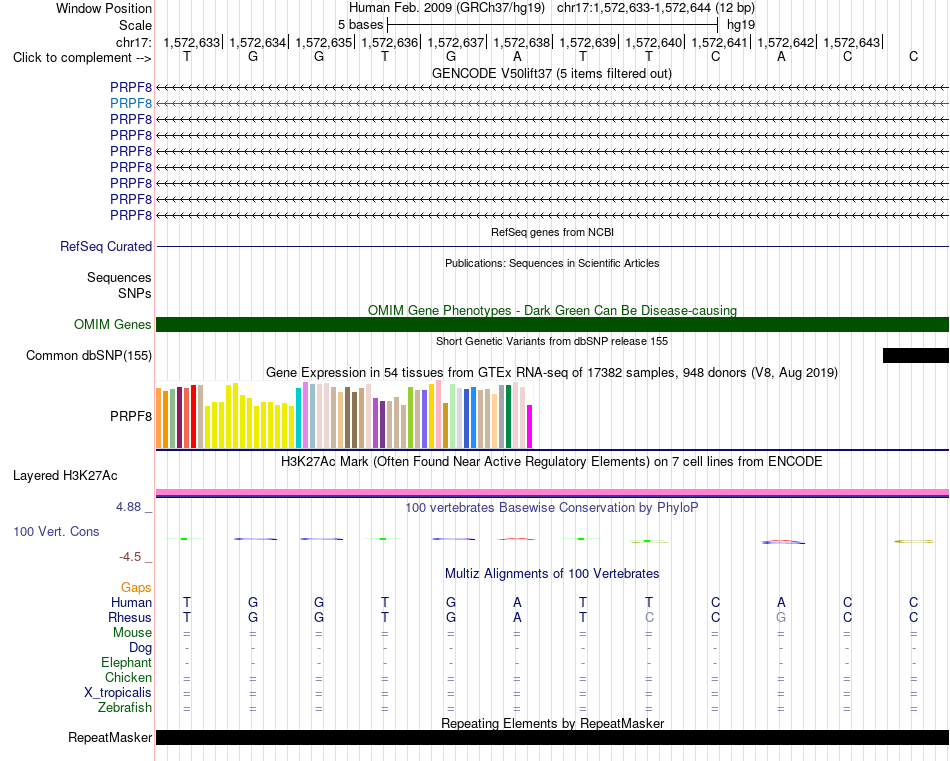The width and height of the screenshot is (950, 761).
Task: Click position label 1,572,634
Action: click(257, 42)
